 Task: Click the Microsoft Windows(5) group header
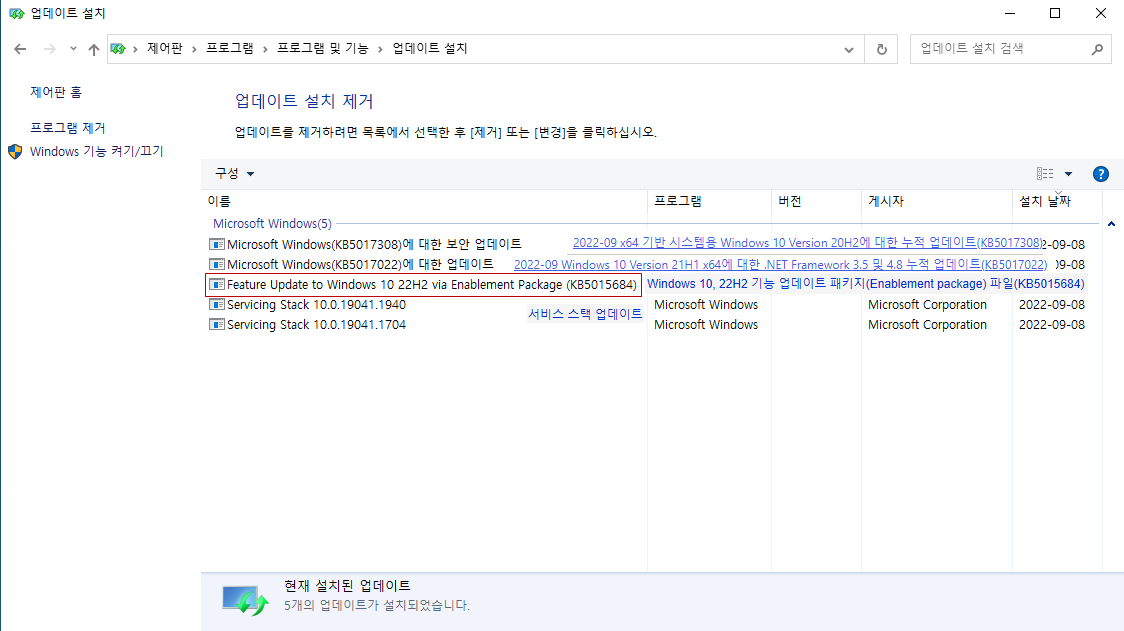pos(272,224)
